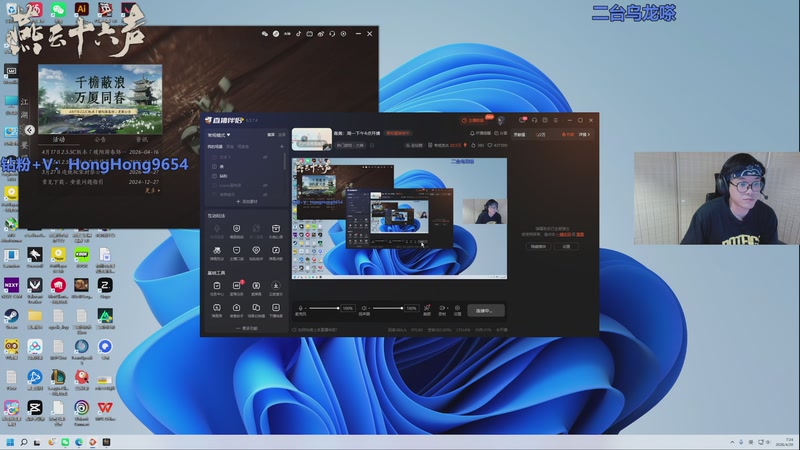Toggle the second source checkbox in list
The height and width of the screenshot is (450, 800).
point(214,166)
